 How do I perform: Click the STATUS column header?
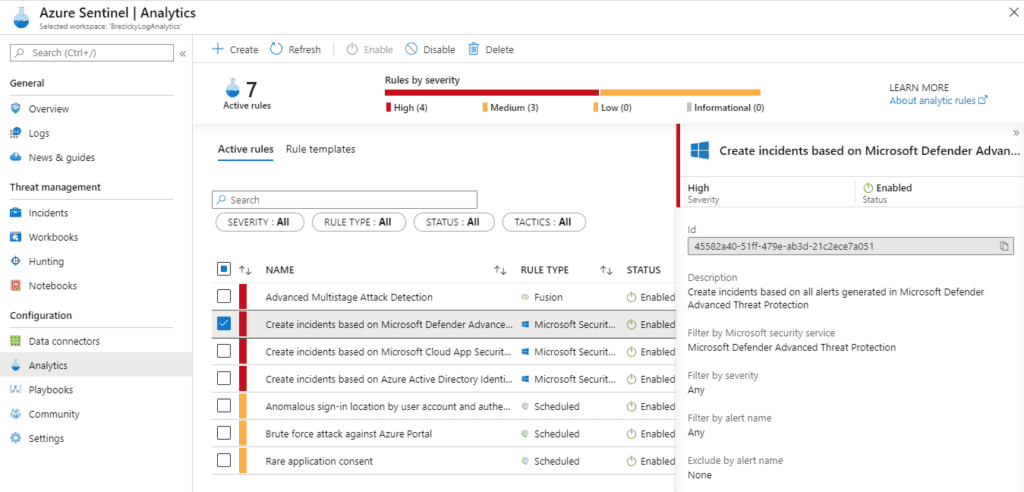pyautogui.click(x=644, y=270)
